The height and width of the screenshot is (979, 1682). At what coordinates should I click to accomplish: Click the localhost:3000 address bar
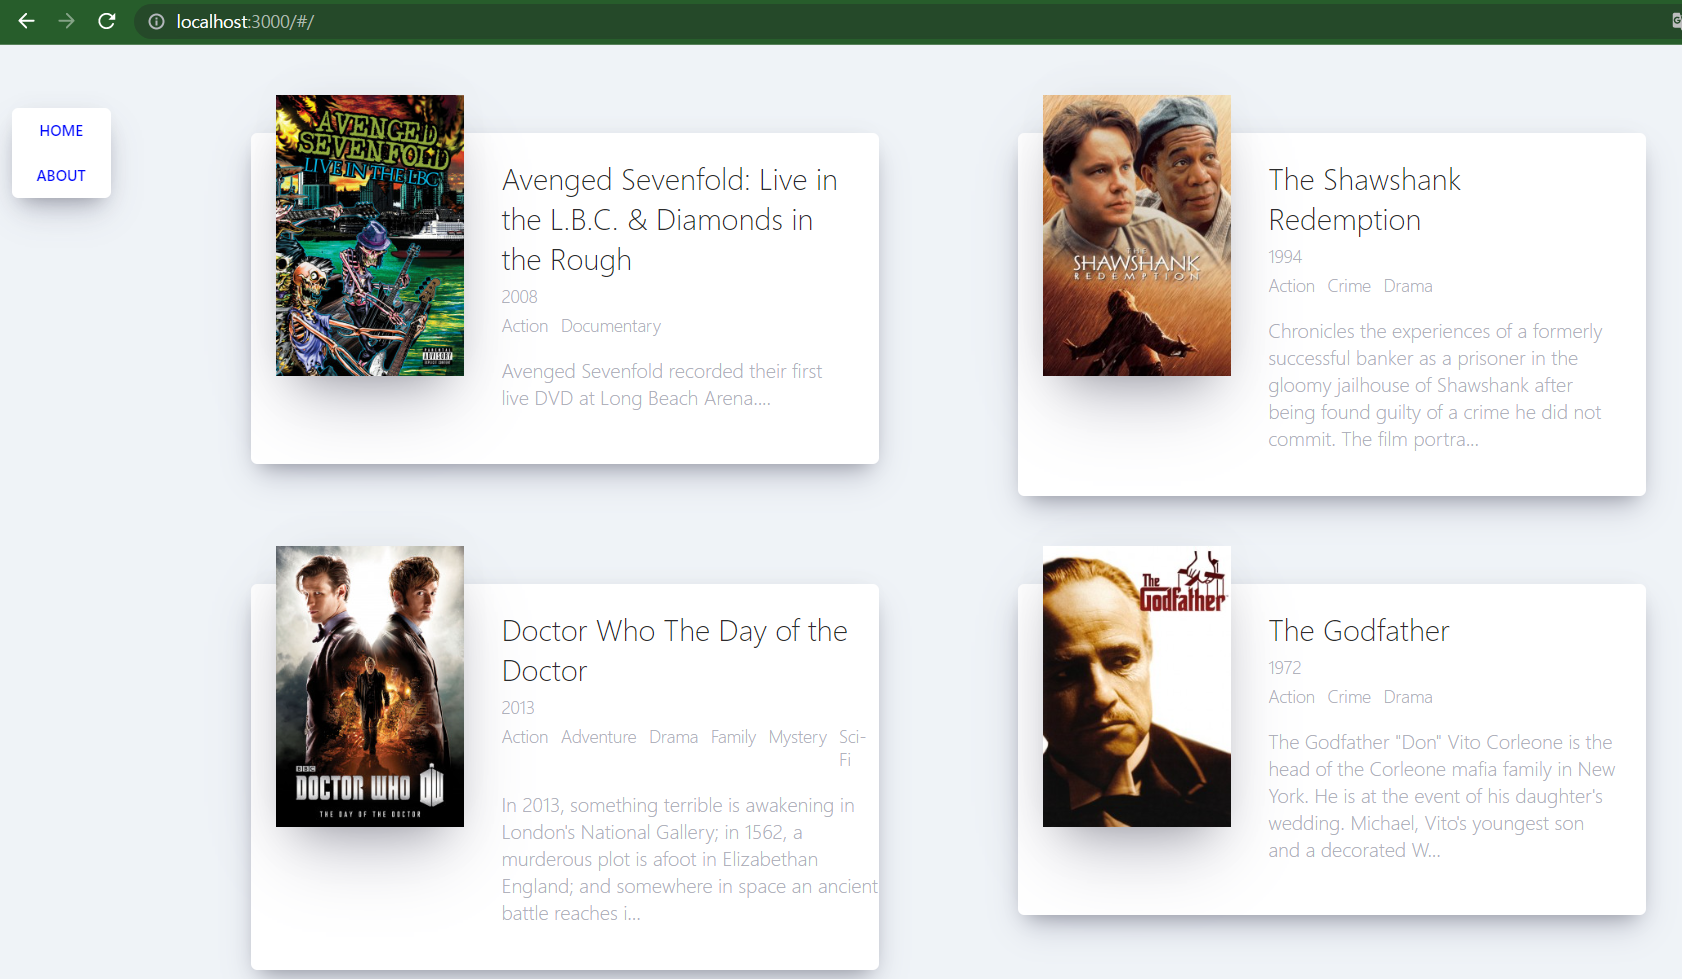245,21
